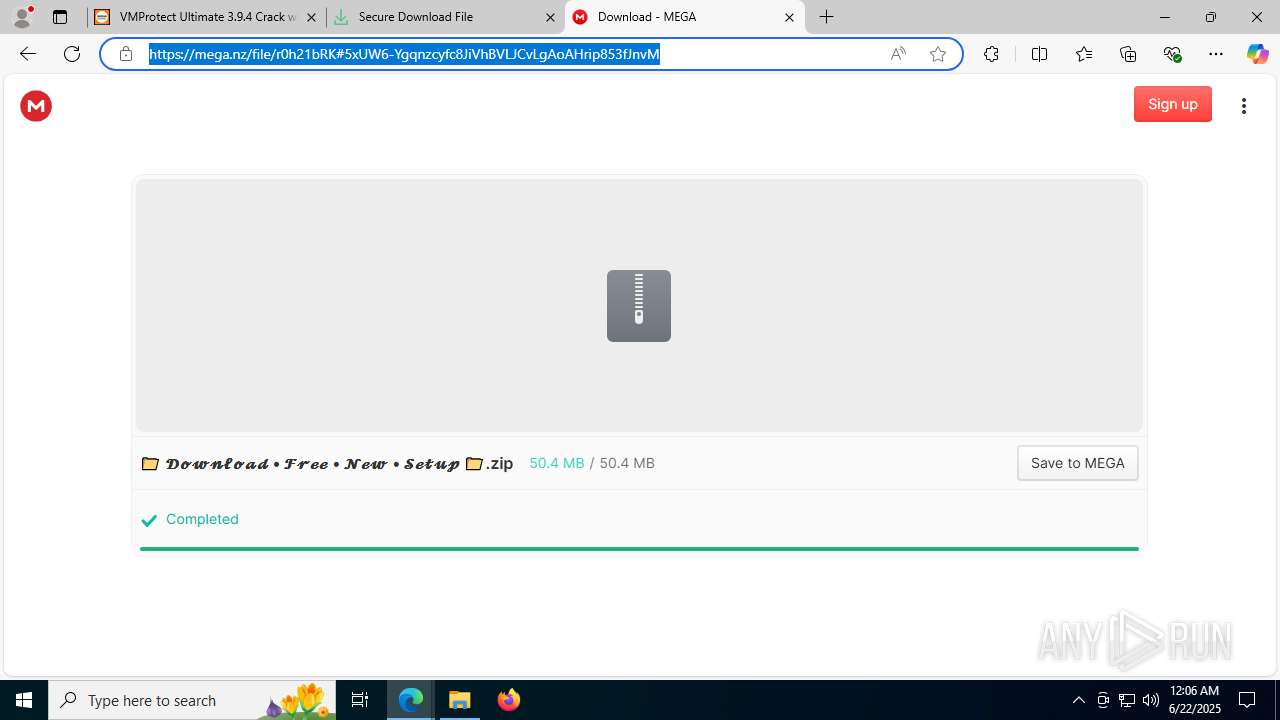This screenshot has width=1280, height=720.
Task: Open Favorites list panel
Action: [1084, 54]
